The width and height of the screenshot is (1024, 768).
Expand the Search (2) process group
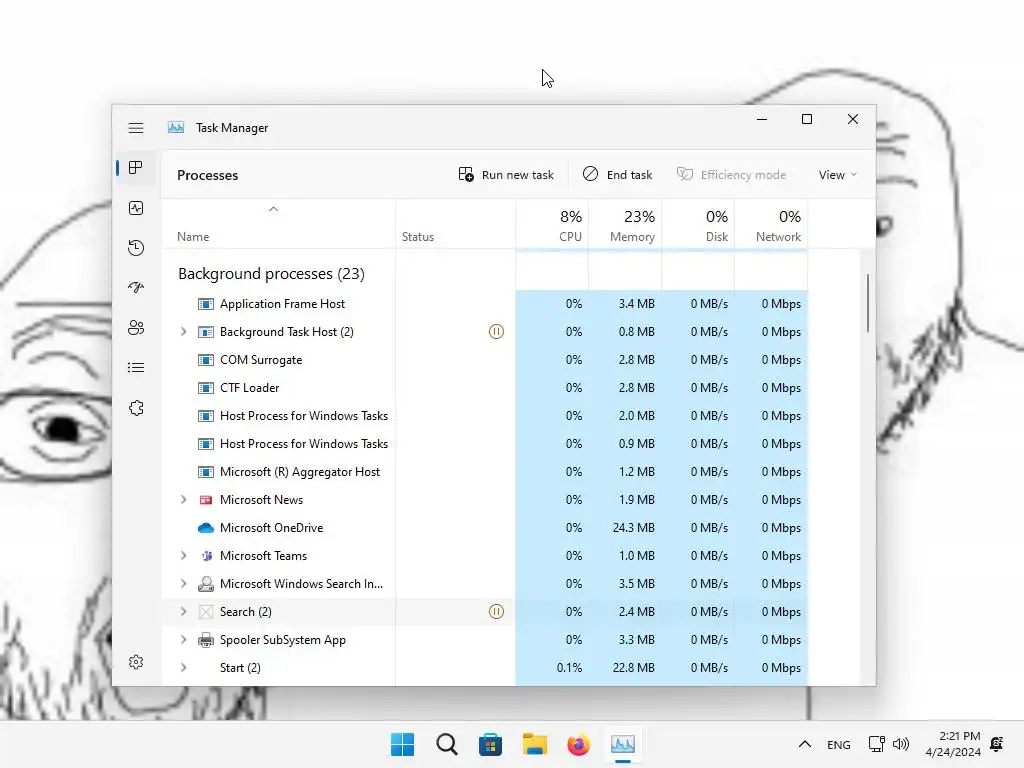(184, 612)
